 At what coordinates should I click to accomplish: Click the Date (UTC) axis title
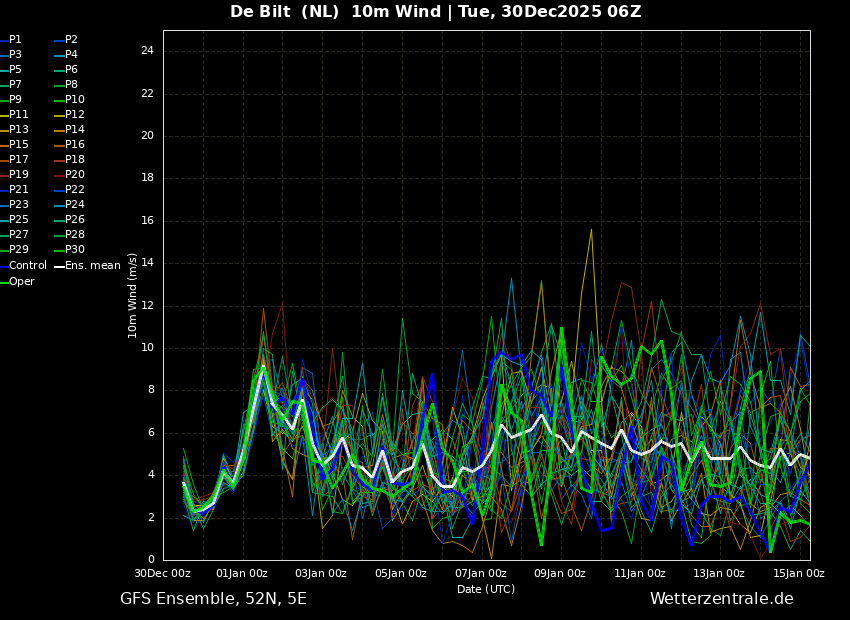[486, 589]
